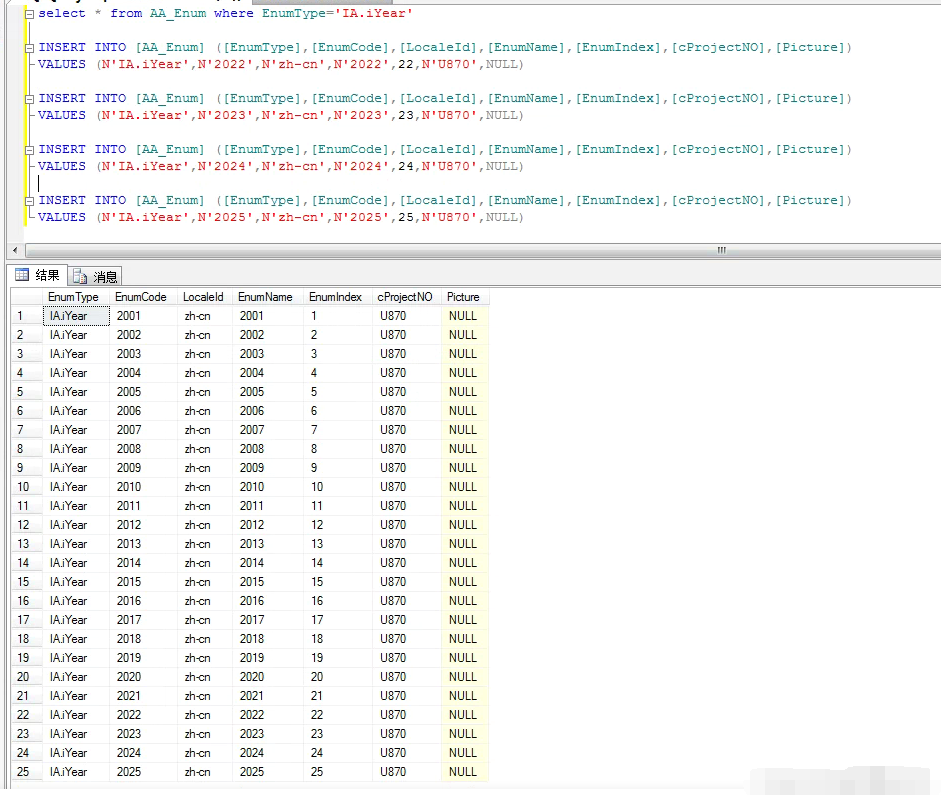Select the Picture column header
Image resolution: width=941 pixels, height=795 pixels.
tap(464, 297)
